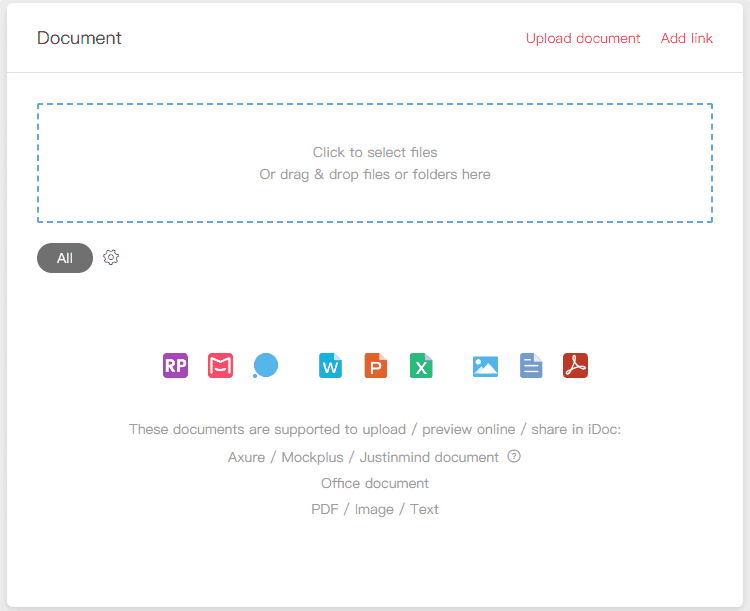Screen dimensions: 750x611
Task: Click the Add link button
Action: [x=686, y=38]
